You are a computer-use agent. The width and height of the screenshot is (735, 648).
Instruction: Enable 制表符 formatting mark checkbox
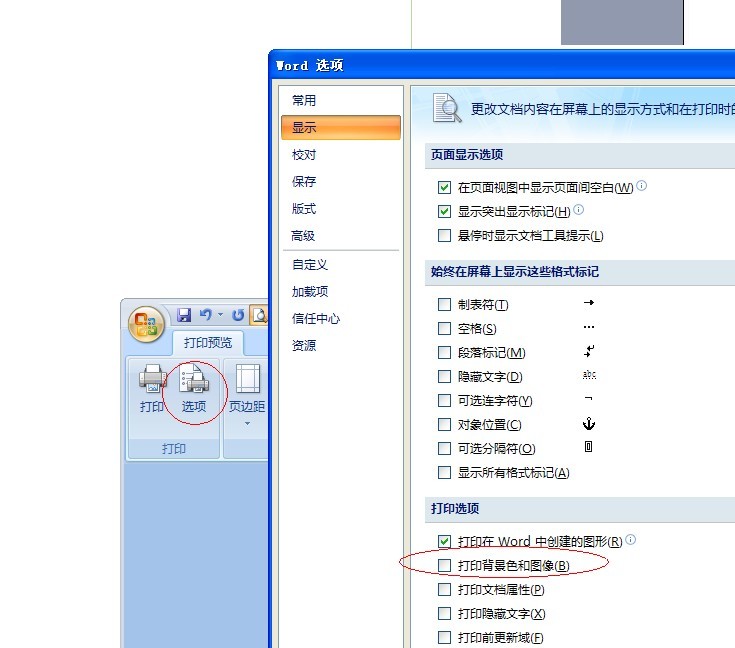[444, 305]
